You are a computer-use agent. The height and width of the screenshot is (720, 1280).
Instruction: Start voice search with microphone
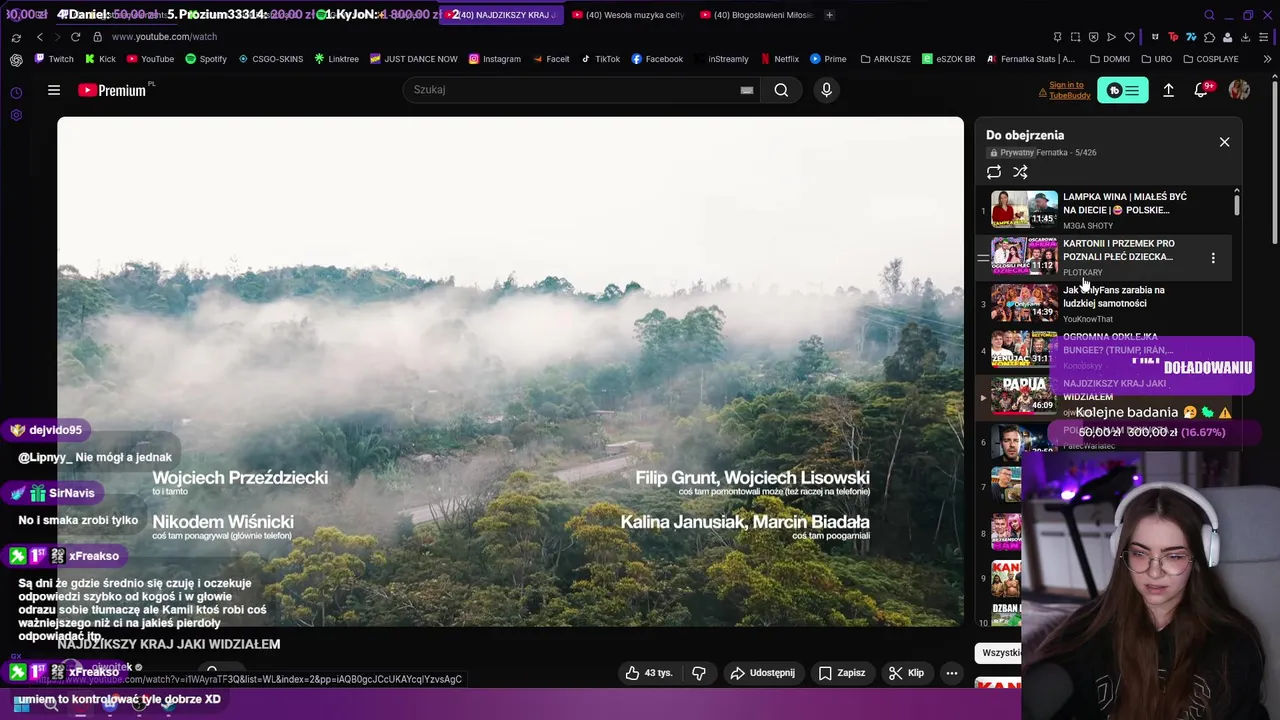826,90
